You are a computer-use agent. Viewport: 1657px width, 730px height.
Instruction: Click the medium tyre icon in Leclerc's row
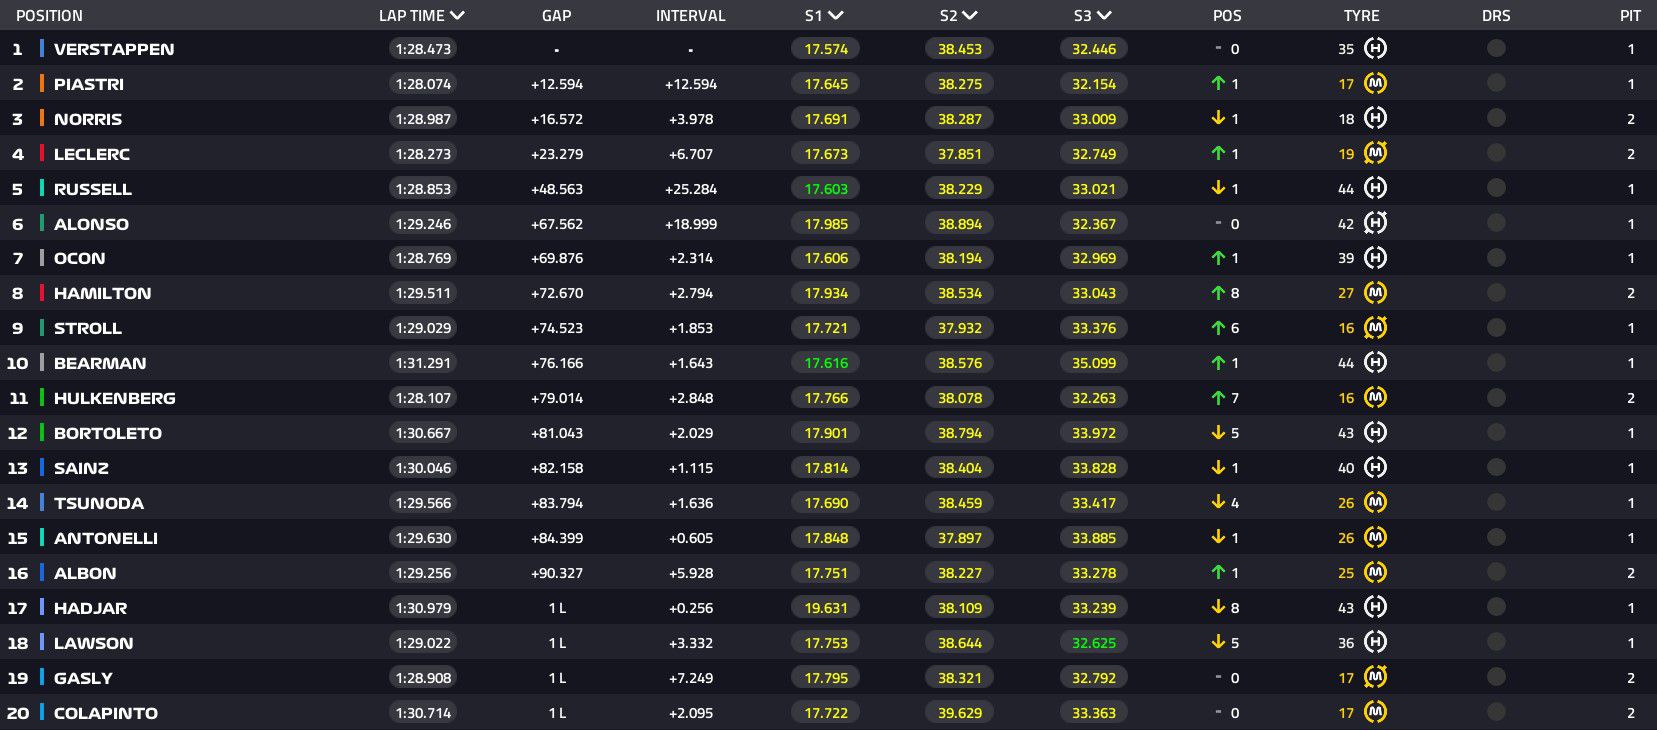pos(1375,154)
